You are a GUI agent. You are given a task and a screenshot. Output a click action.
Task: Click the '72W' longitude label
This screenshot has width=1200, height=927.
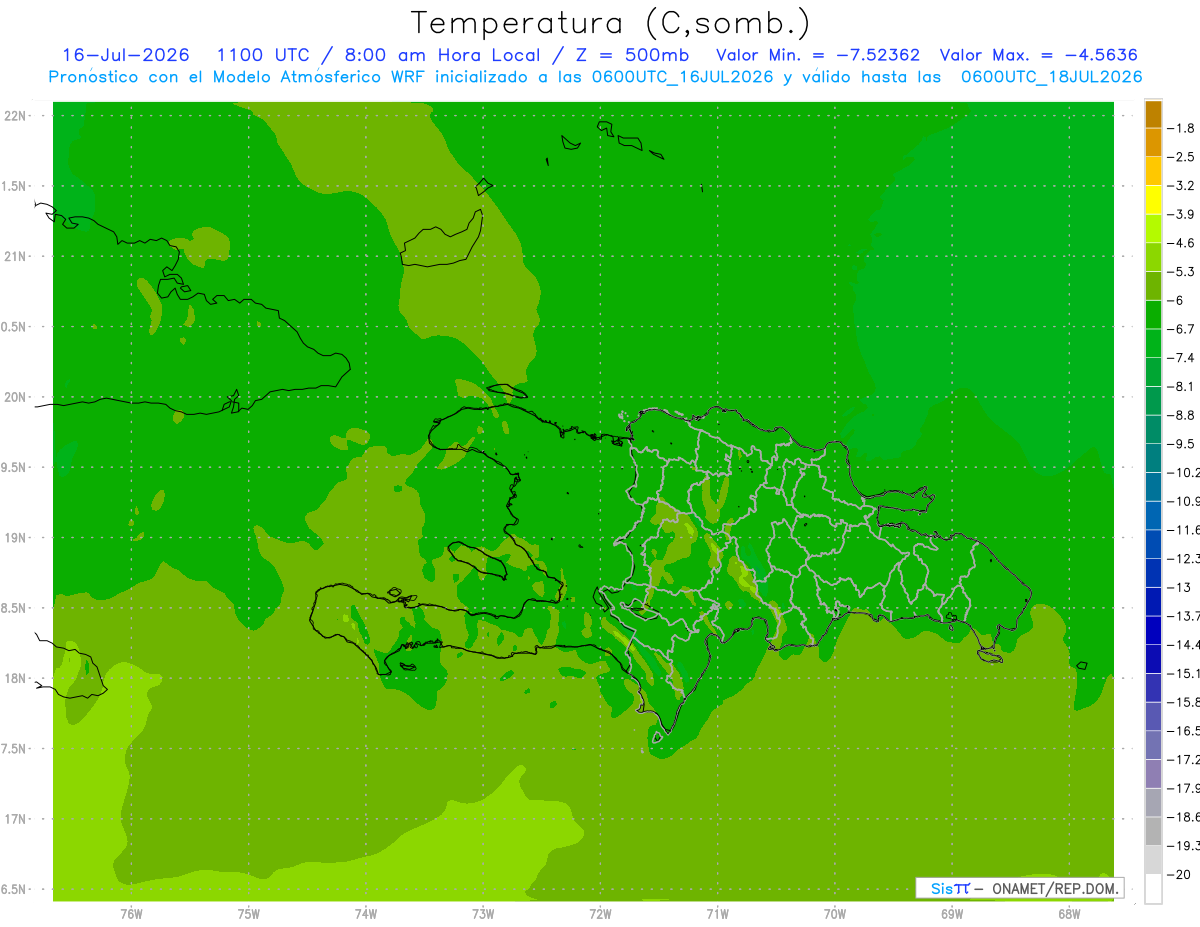600,913
